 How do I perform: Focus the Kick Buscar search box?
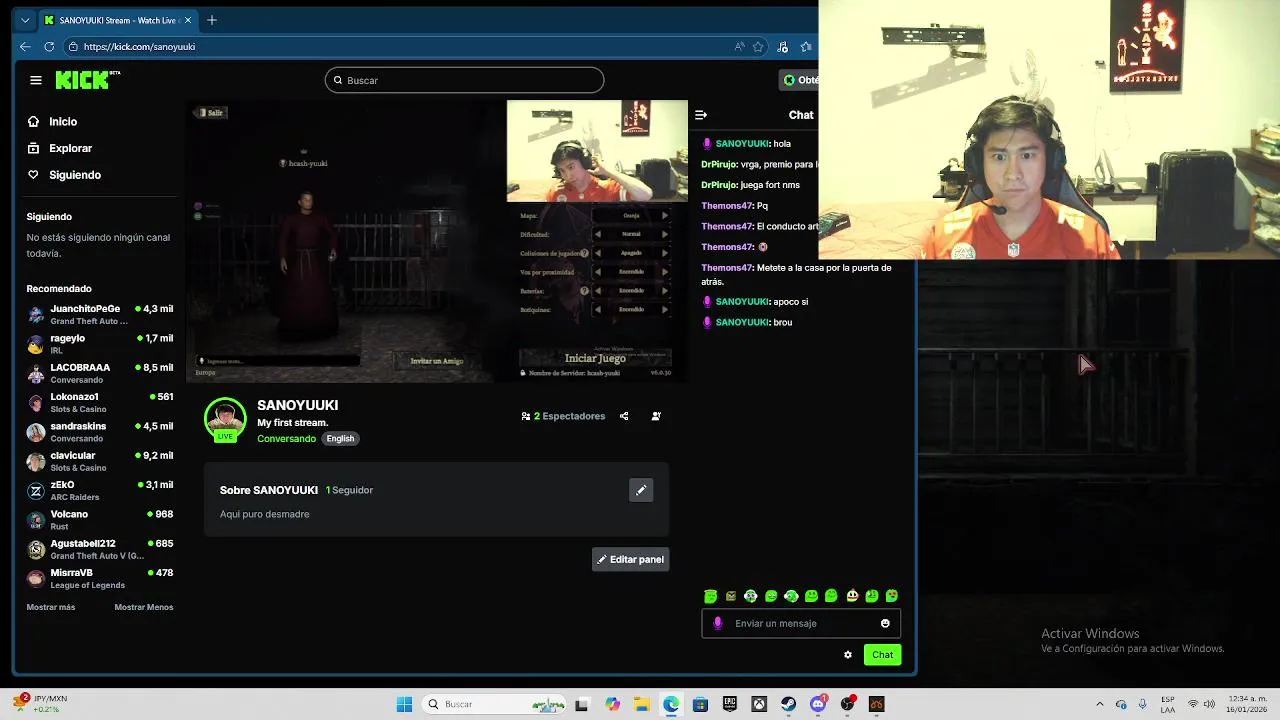464,80
